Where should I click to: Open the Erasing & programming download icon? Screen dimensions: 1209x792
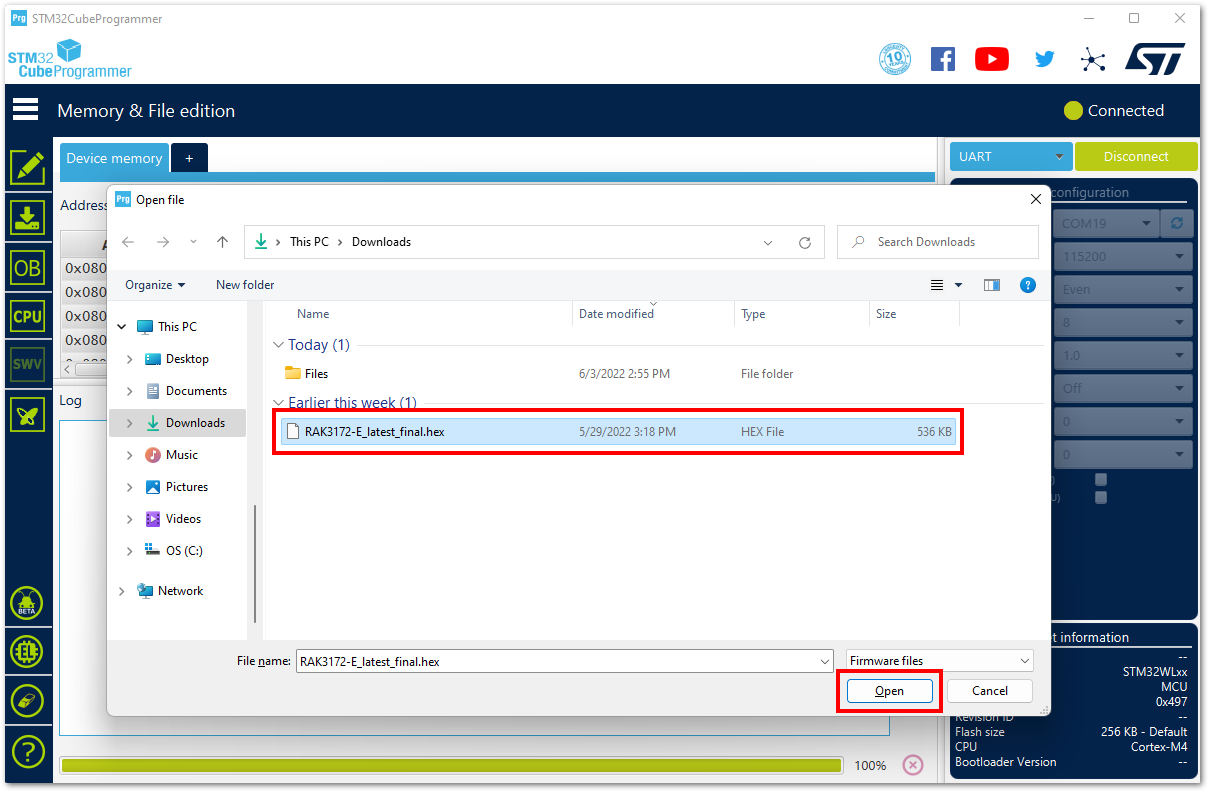click(x=28, y=217)
